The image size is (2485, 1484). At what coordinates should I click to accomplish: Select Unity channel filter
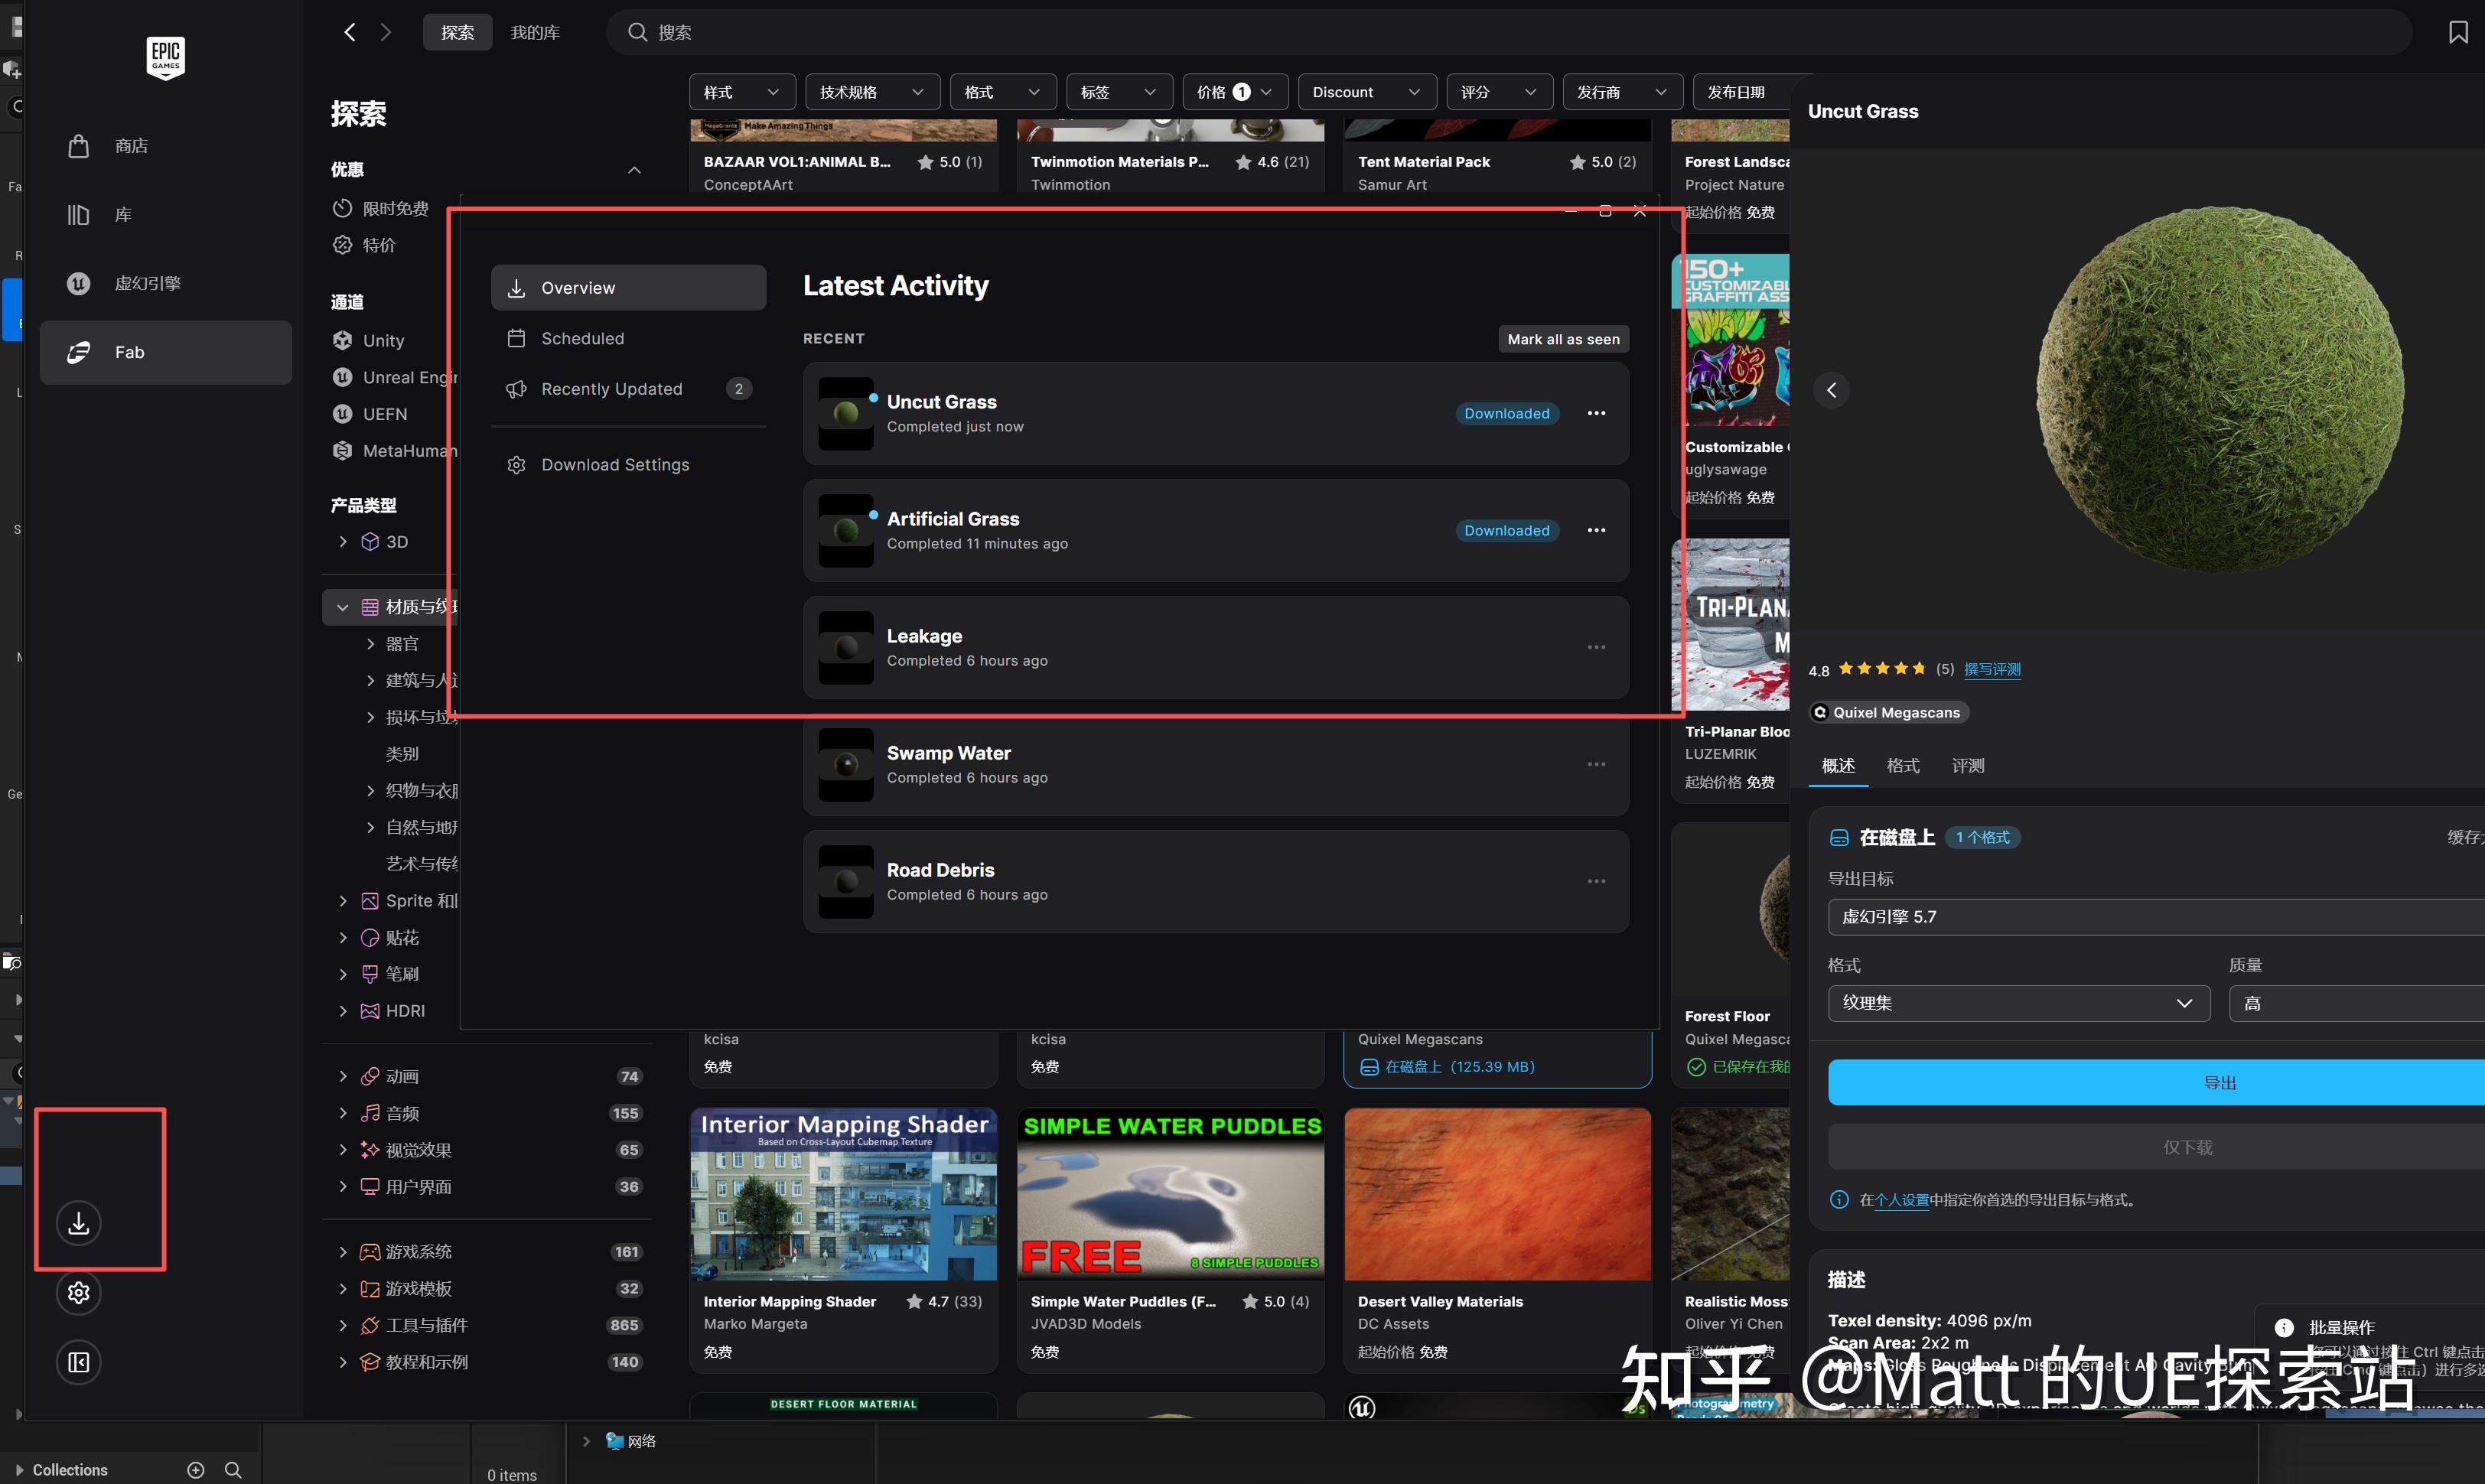(x=383, y=340)
